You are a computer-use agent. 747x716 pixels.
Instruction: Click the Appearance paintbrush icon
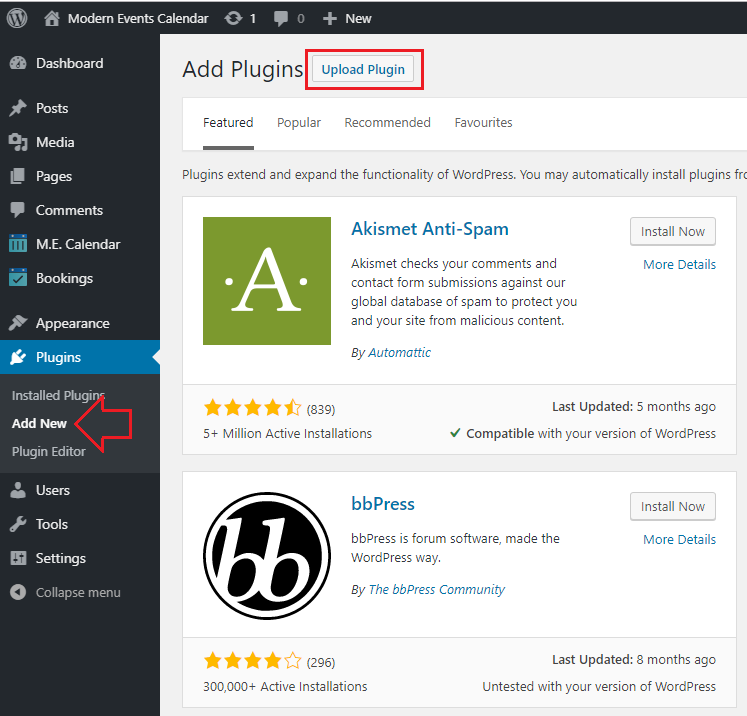18,323
